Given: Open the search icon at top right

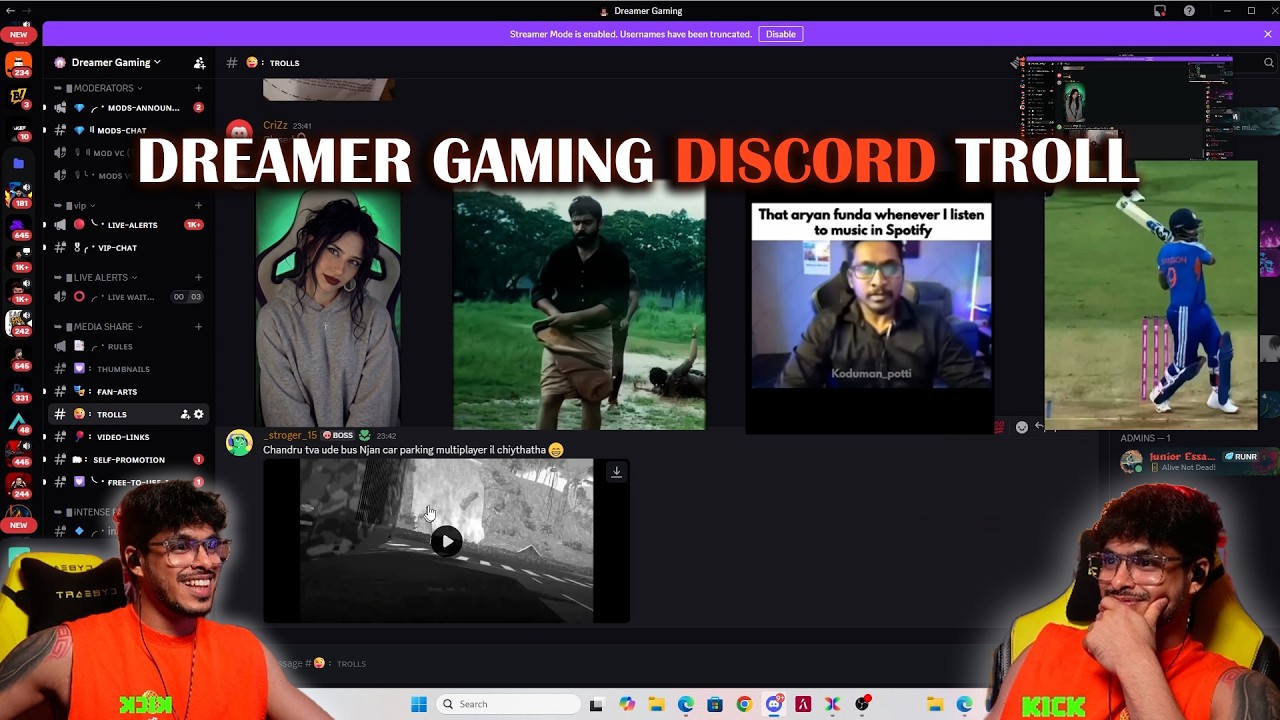Looking at the screenshot, I should 1268,62.
